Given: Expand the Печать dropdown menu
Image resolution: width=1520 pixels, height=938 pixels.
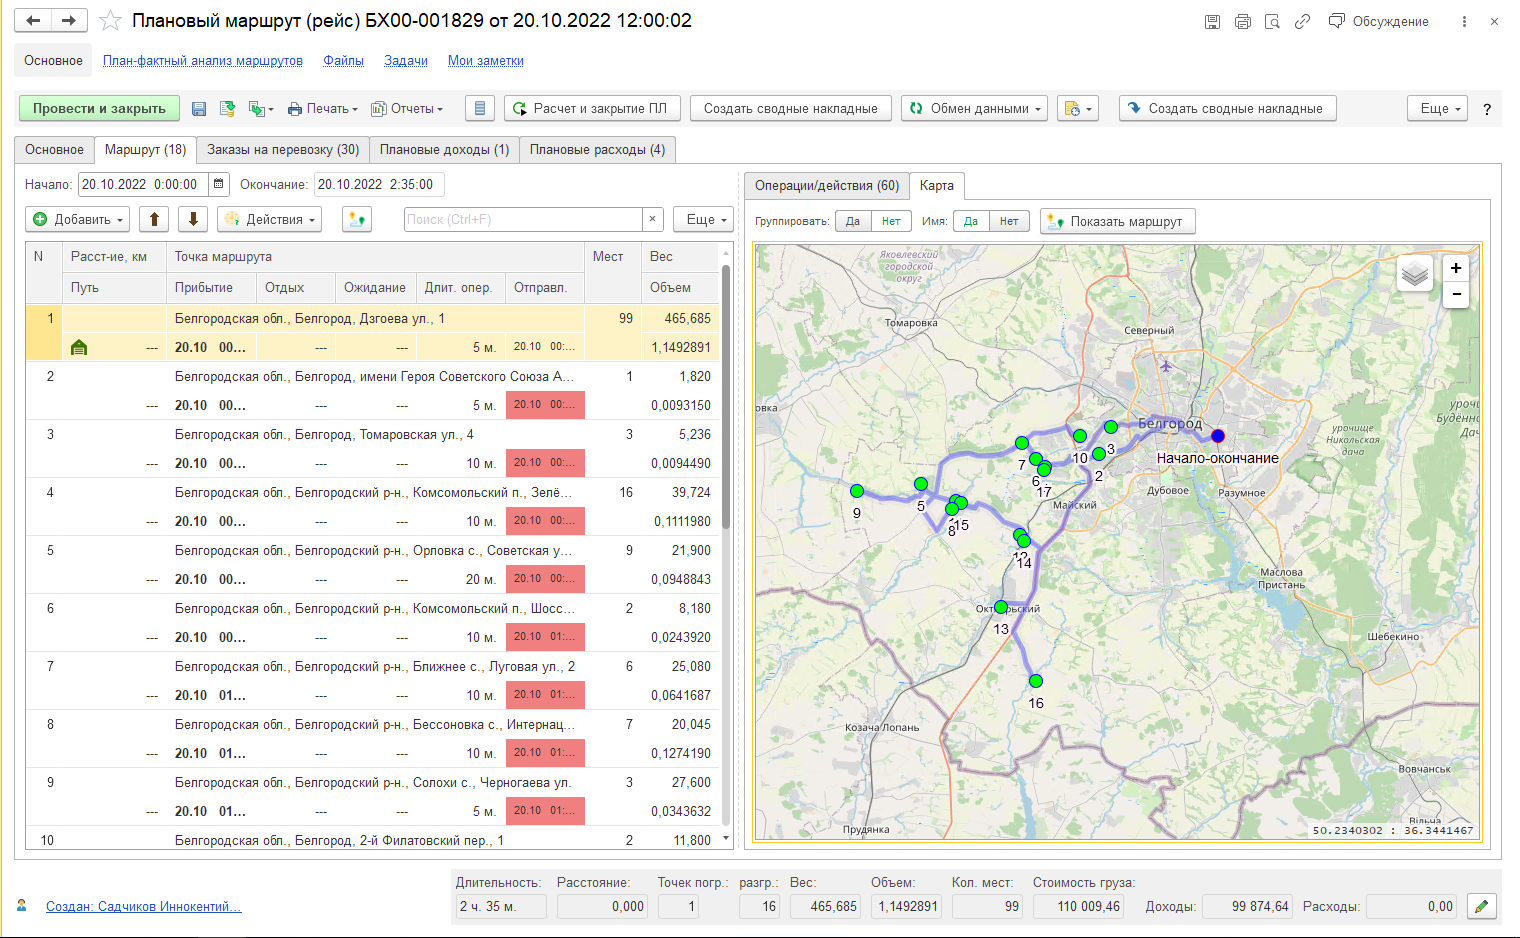Looking at the screenshot, I should [323, 109].
